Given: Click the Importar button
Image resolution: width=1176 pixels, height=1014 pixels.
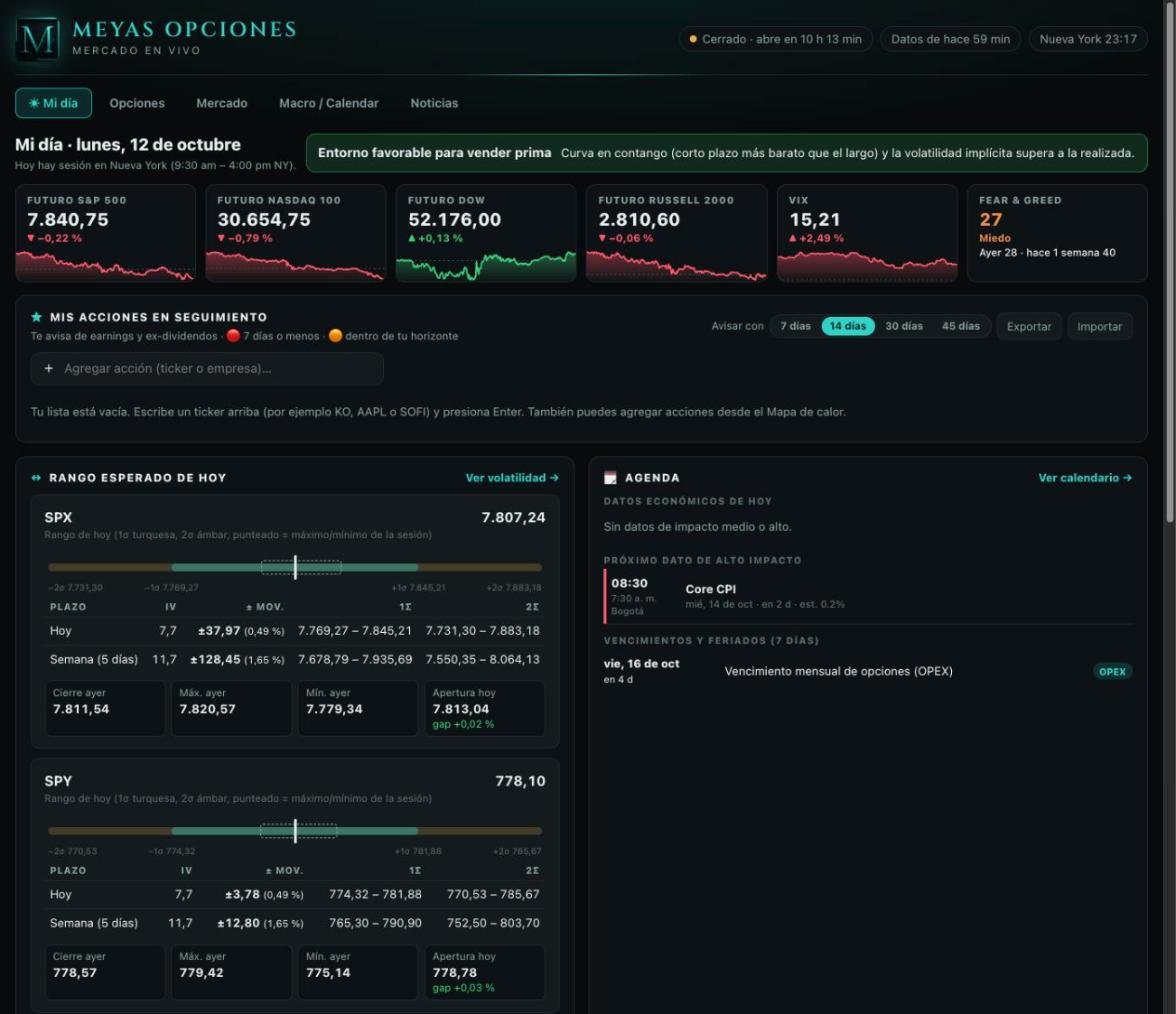Looking at the screenshot, I should pyautogui.click(x=1099, y=326).
